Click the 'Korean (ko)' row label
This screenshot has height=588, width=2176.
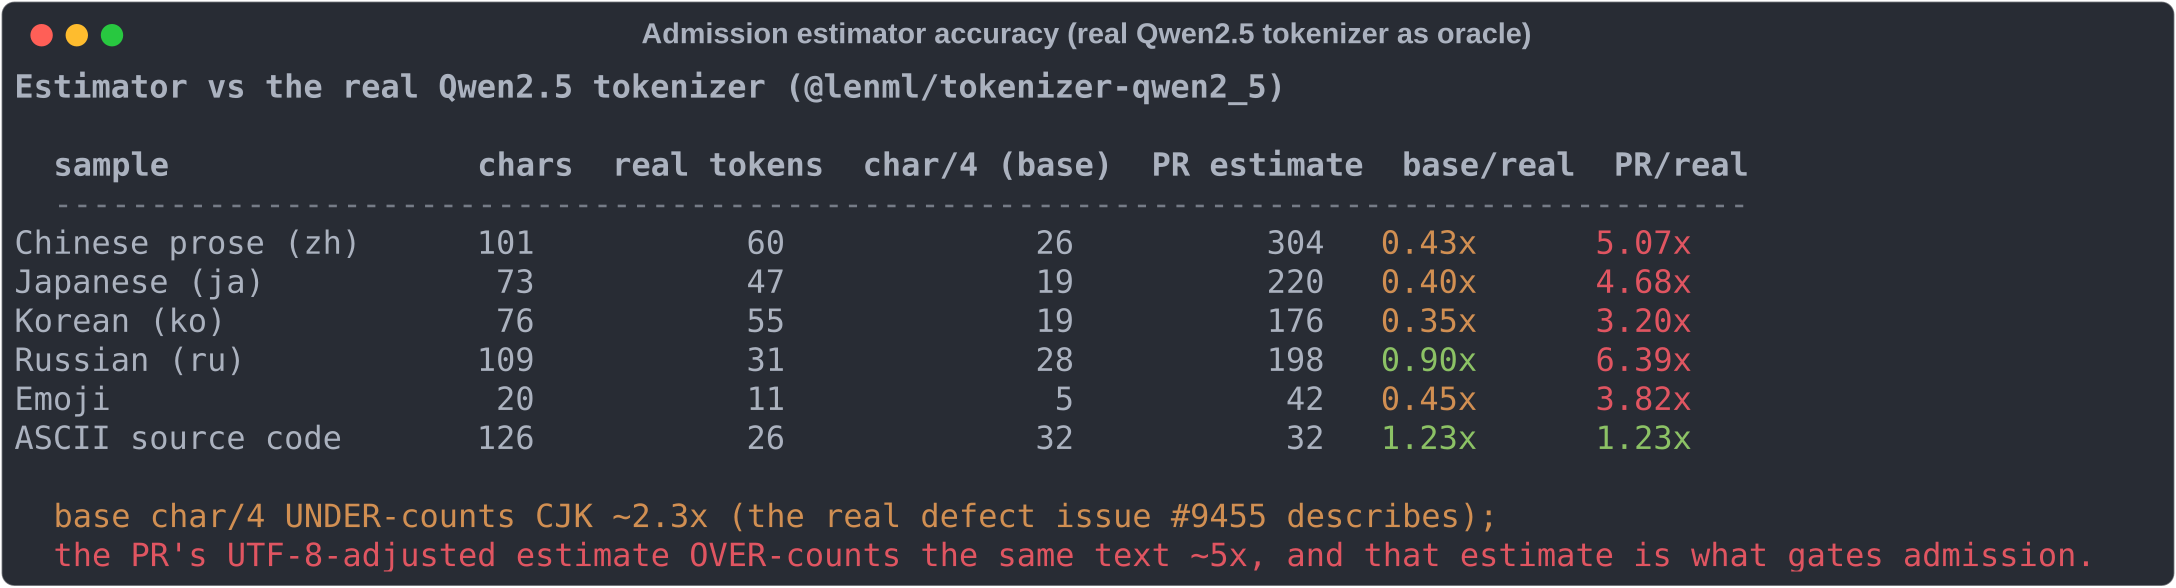click(120, 321)
